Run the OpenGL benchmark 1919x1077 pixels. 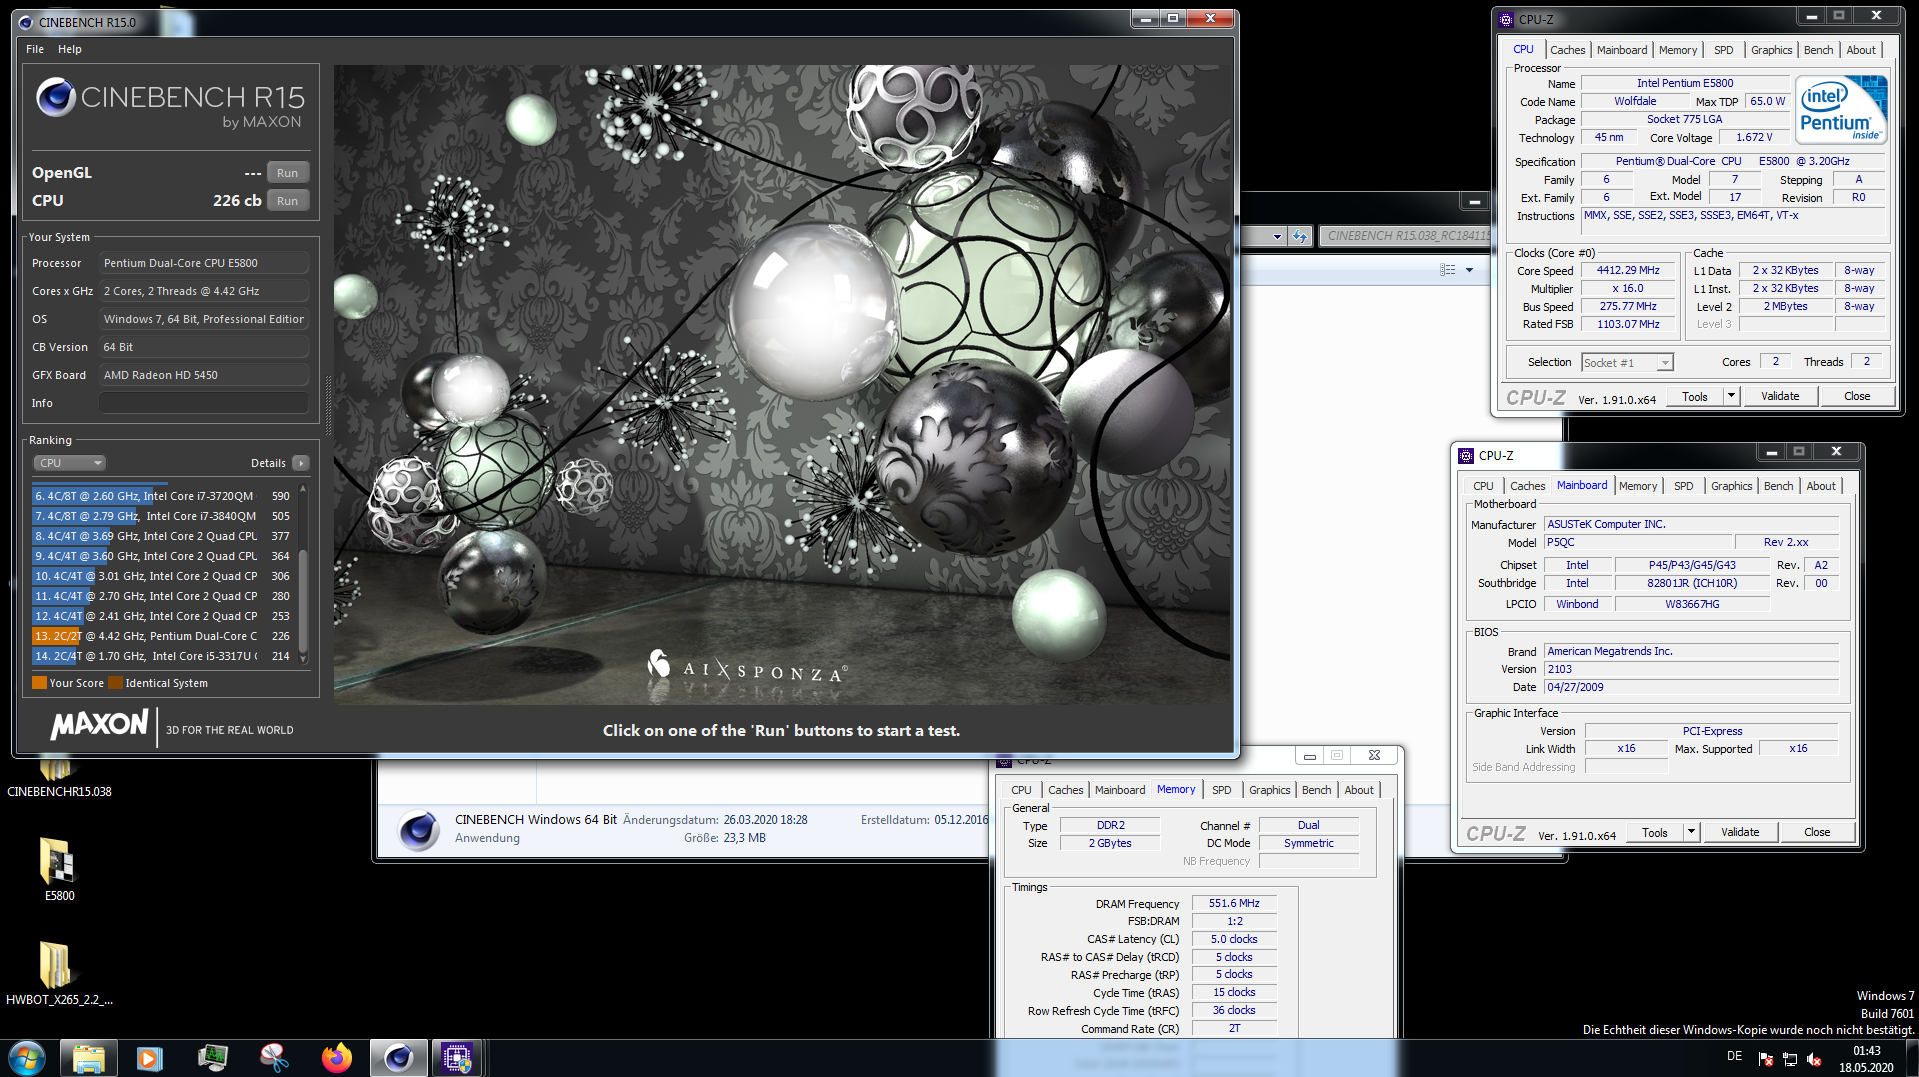[287, 173]
